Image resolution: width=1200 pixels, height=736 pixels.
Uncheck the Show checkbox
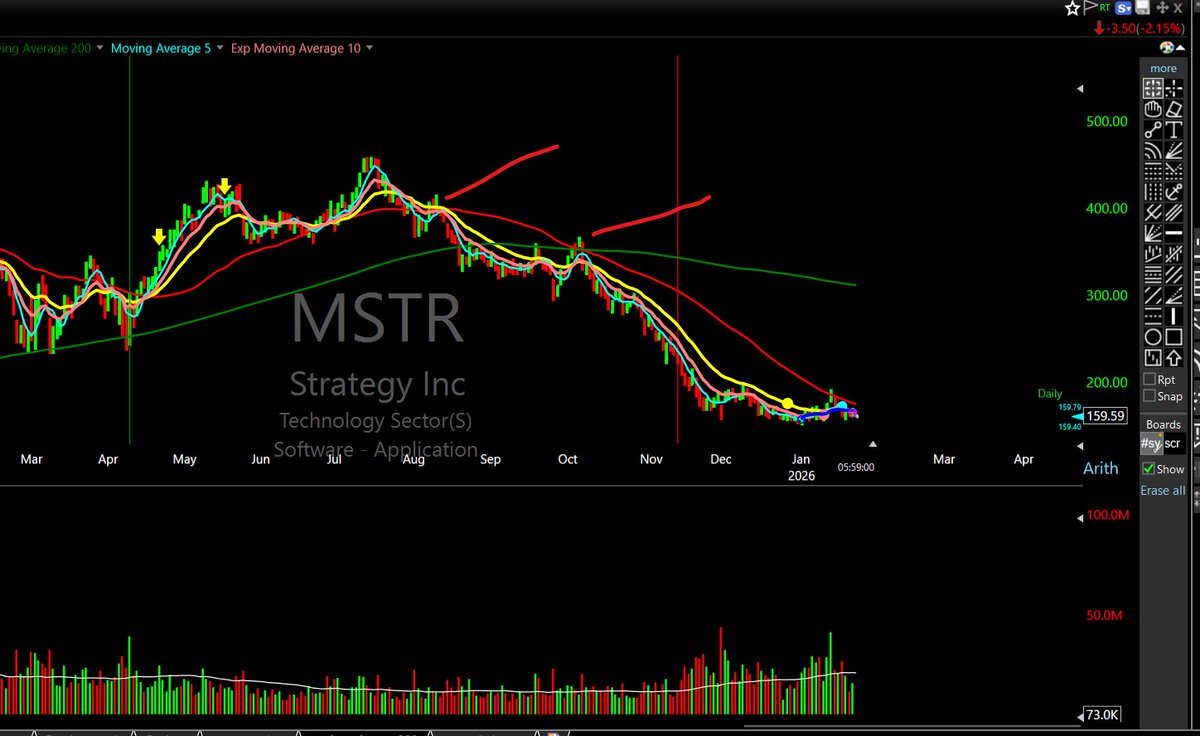tap(1149, 469)
